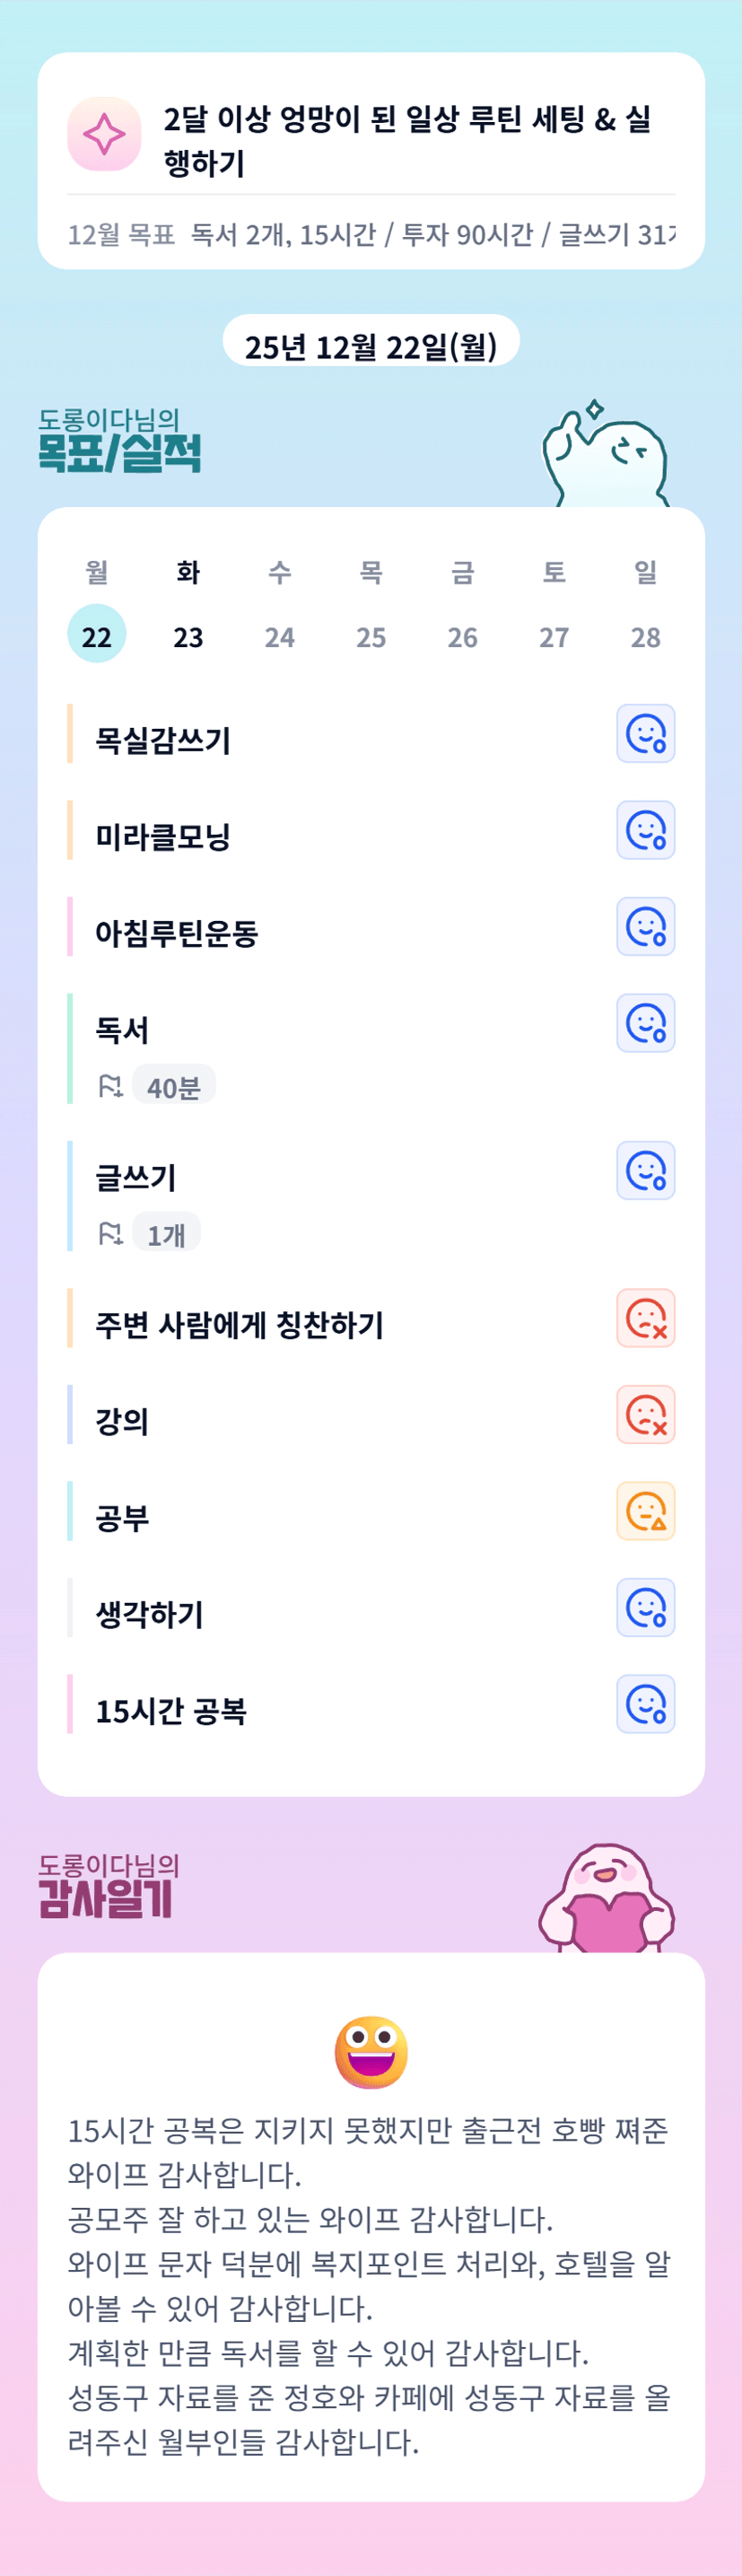Open the 생각하기 goal item
742x2576 pixels.
[x=150, y=1614]
